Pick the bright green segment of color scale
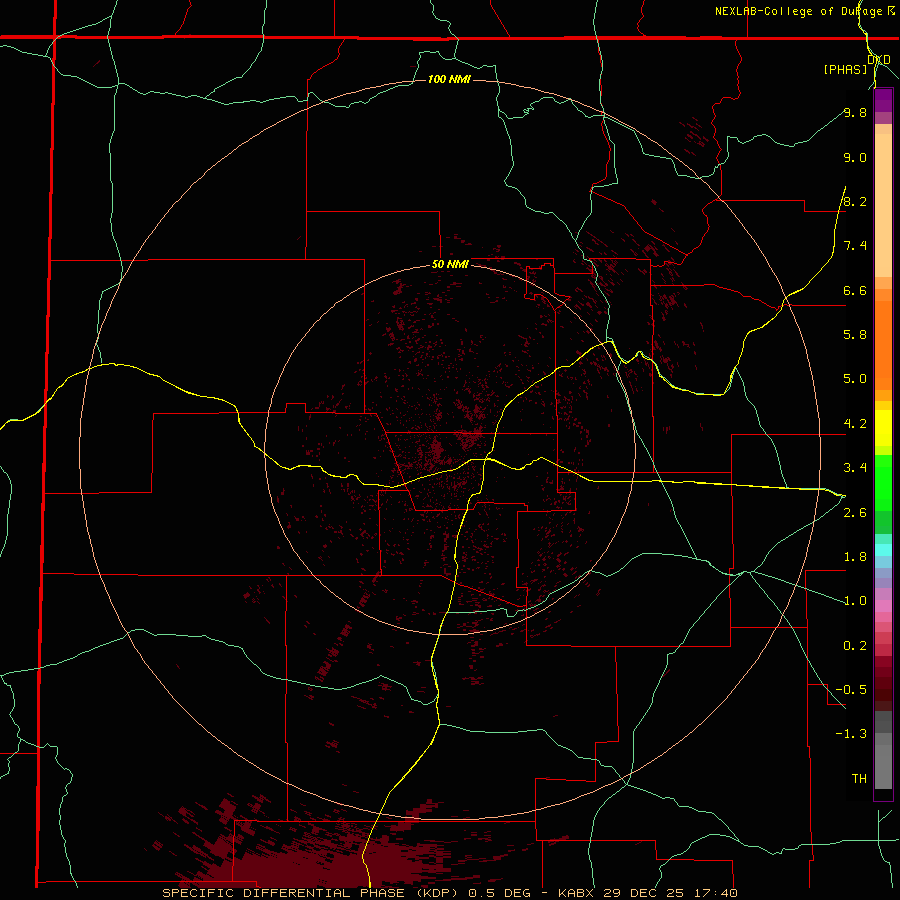Image resolution: width=900 pixels, height=900 pixels. pos(883,482)
